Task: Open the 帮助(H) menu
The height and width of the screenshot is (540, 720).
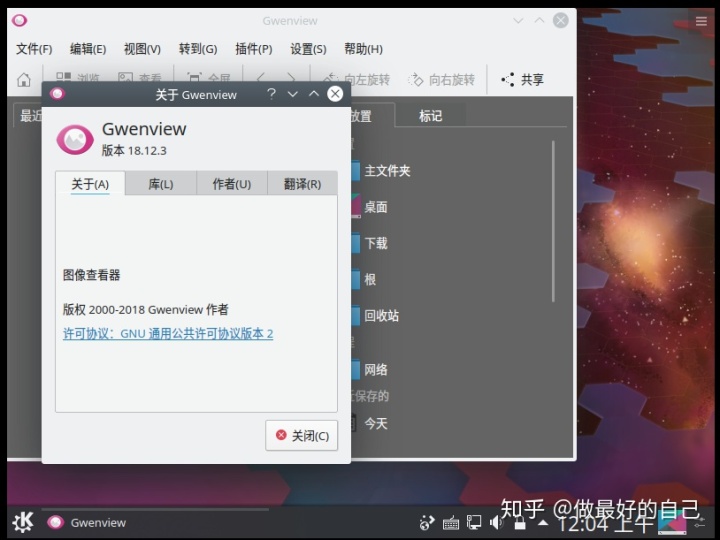Action: pyautogui.click(x=363, y=49)
